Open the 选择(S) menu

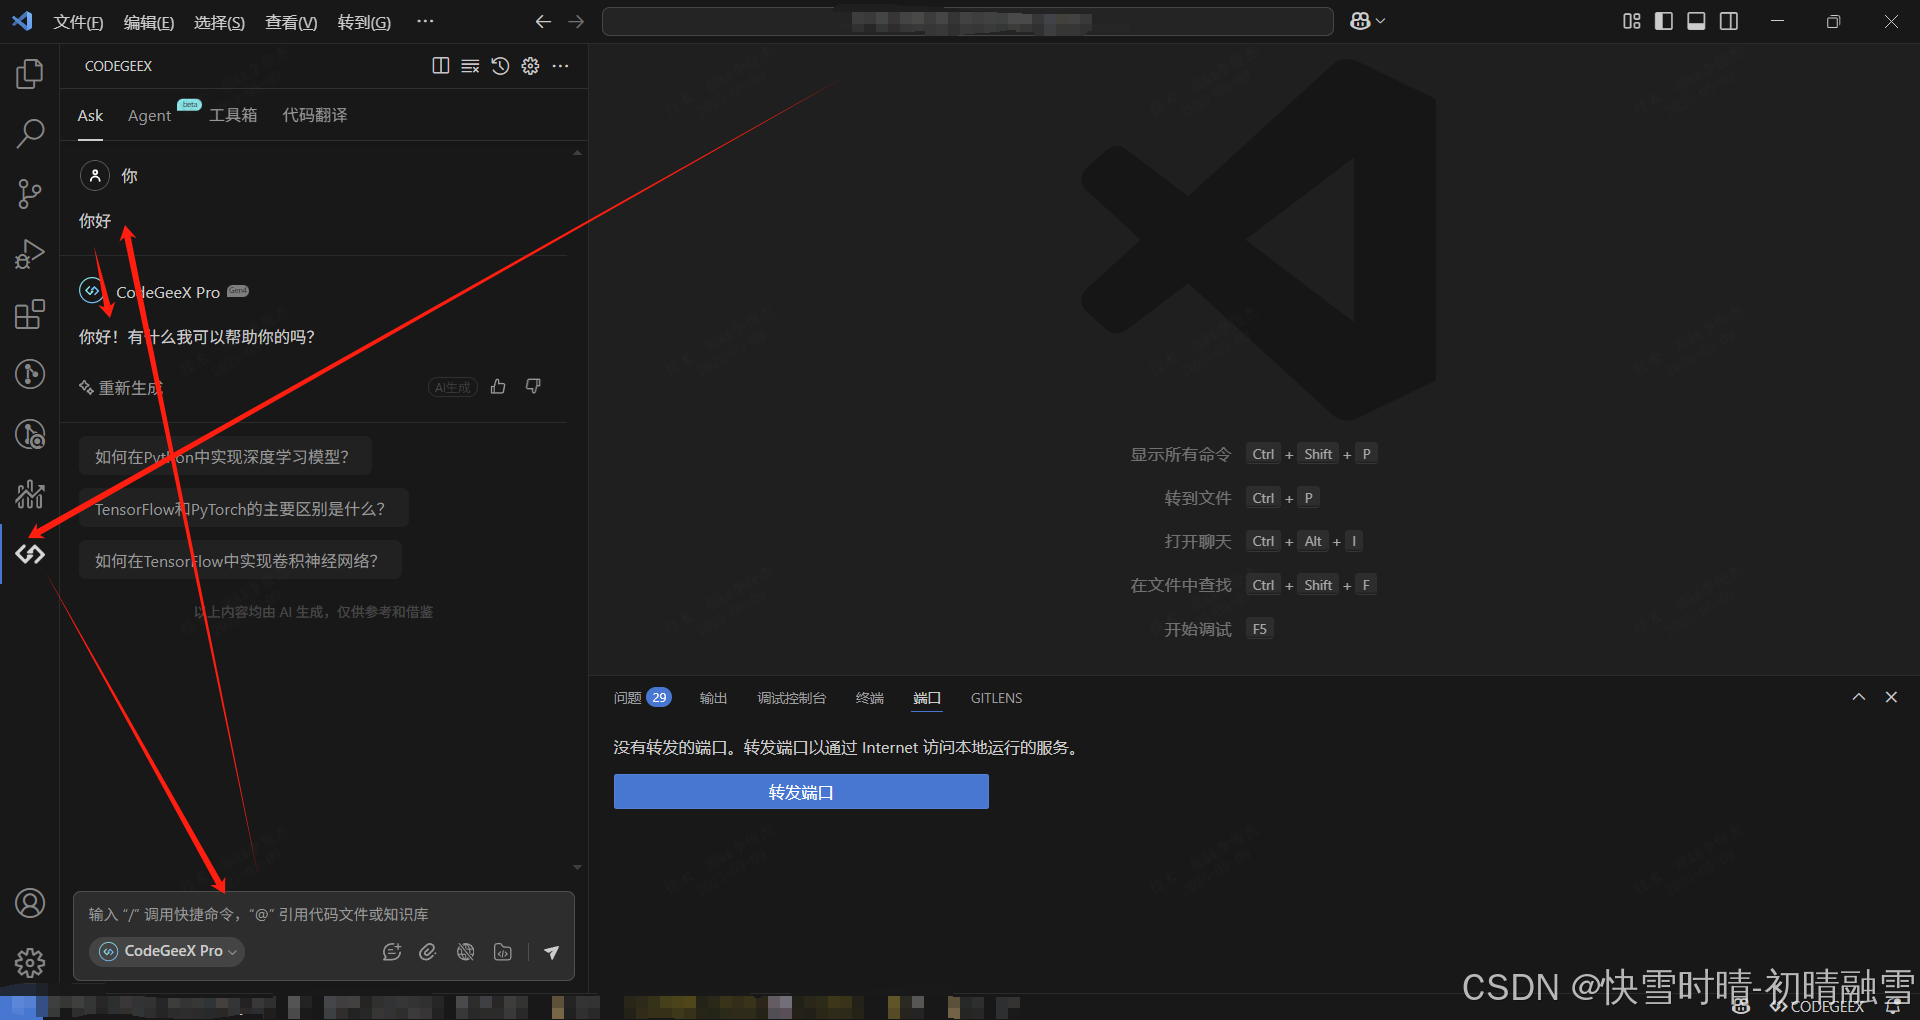[219, 22]
